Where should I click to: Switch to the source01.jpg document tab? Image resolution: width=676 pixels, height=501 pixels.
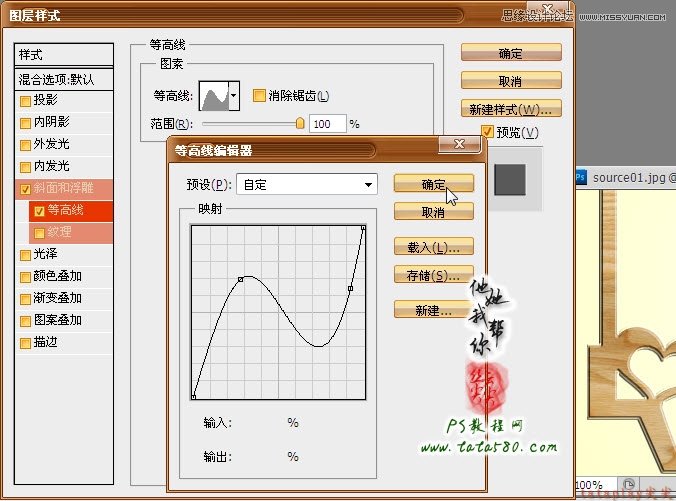(626, 177)
